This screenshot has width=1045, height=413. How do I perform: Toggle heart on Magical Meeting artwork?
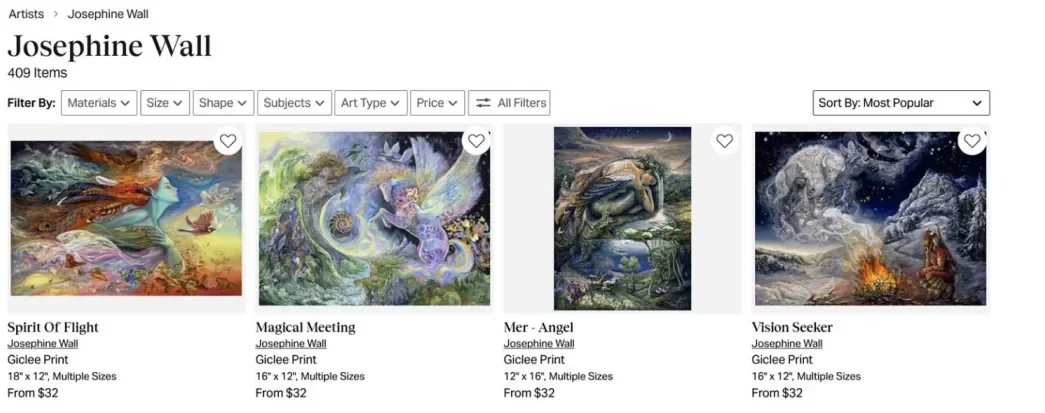coord(476,141)
